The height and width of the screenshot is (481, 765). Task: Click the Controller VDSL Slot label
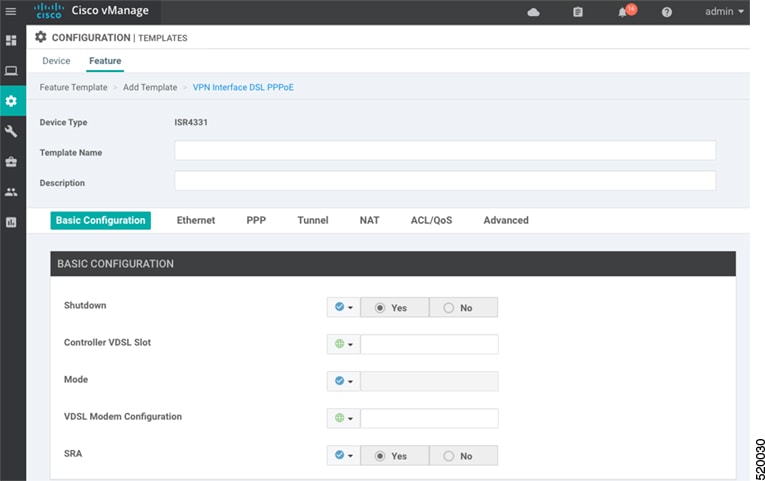(107, 342)
